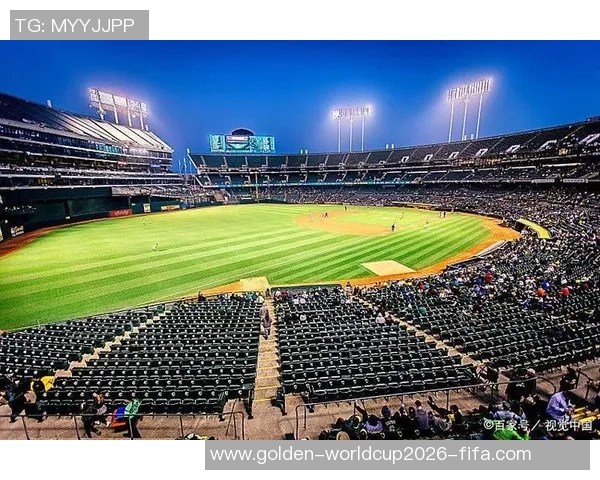The width and height of the screenshot is (600, 480).
Task: Click the 百家号 视觉中国 watermark
Action: 537,425
